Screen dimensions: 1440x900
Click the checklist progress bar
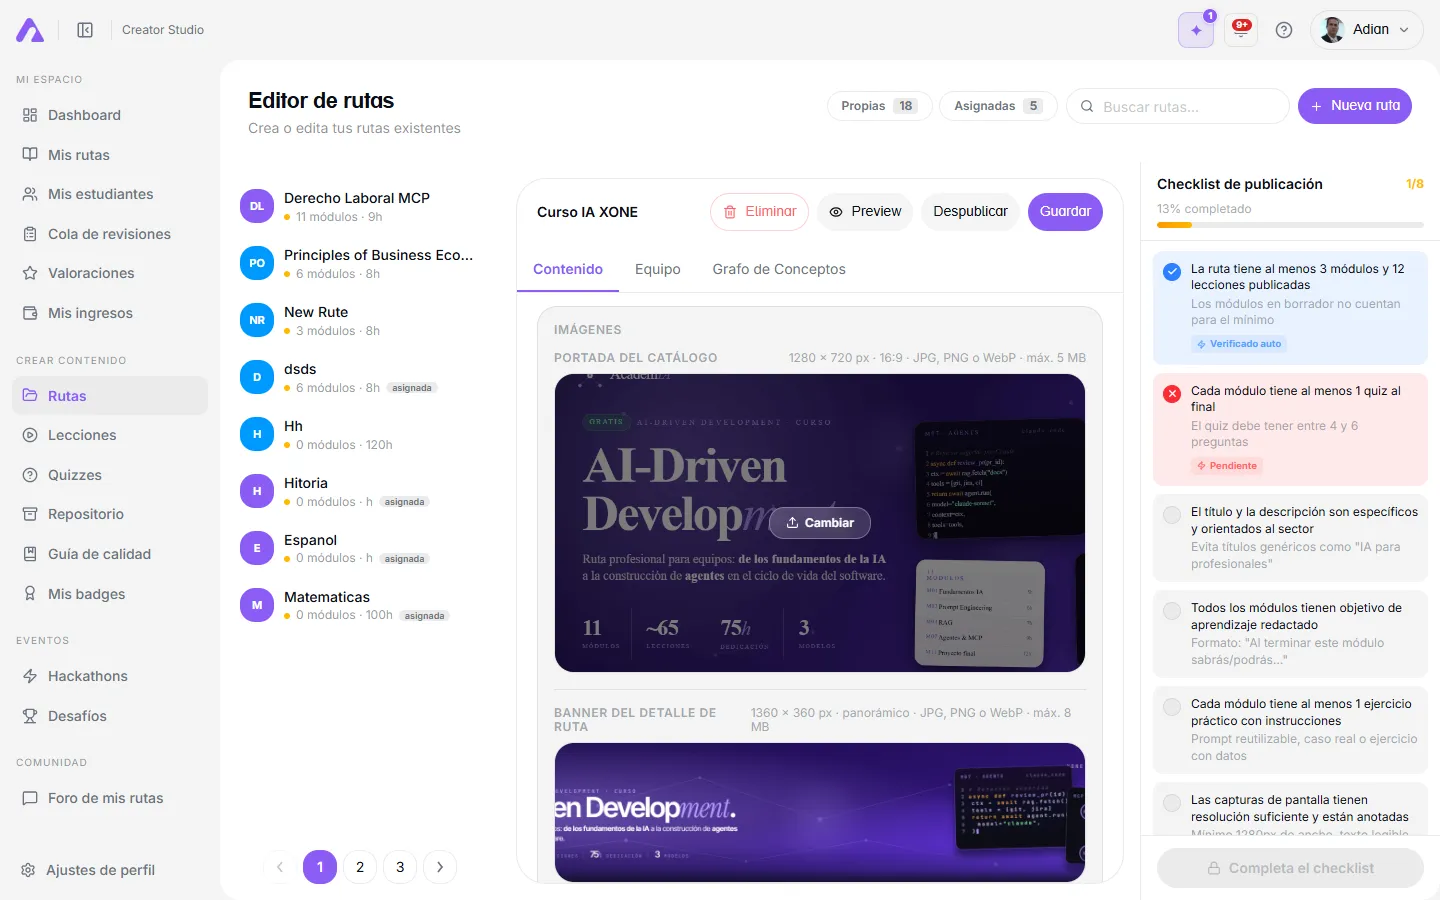tap(1290, 225)
